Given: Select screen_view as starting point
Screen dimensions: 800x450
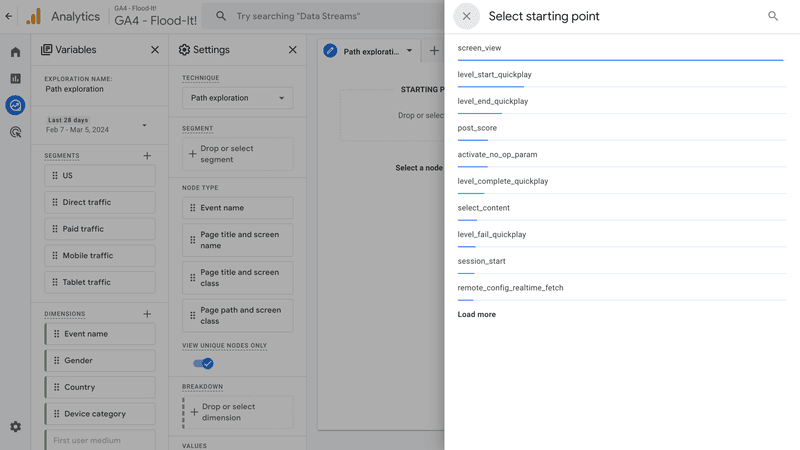Looking at the screenshot, I should point(480,48).
